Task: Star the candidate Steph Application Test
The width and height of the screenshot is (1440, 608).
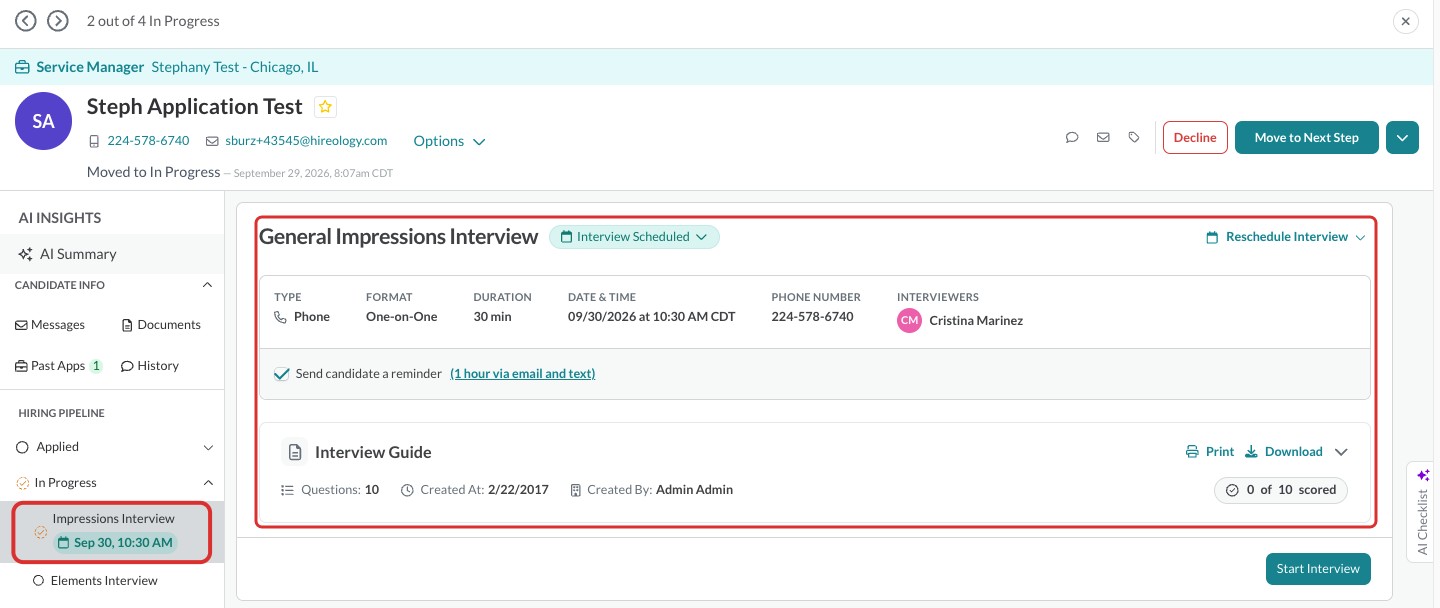Action: click(x=325, y=106)
